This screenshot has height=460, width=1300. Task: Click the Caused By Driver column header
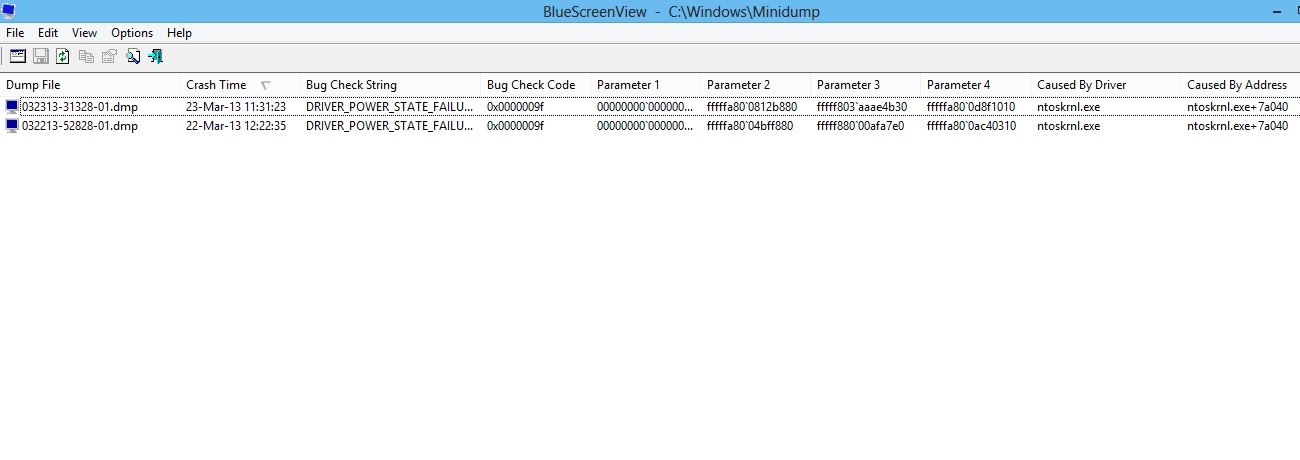click(1106, 85)
